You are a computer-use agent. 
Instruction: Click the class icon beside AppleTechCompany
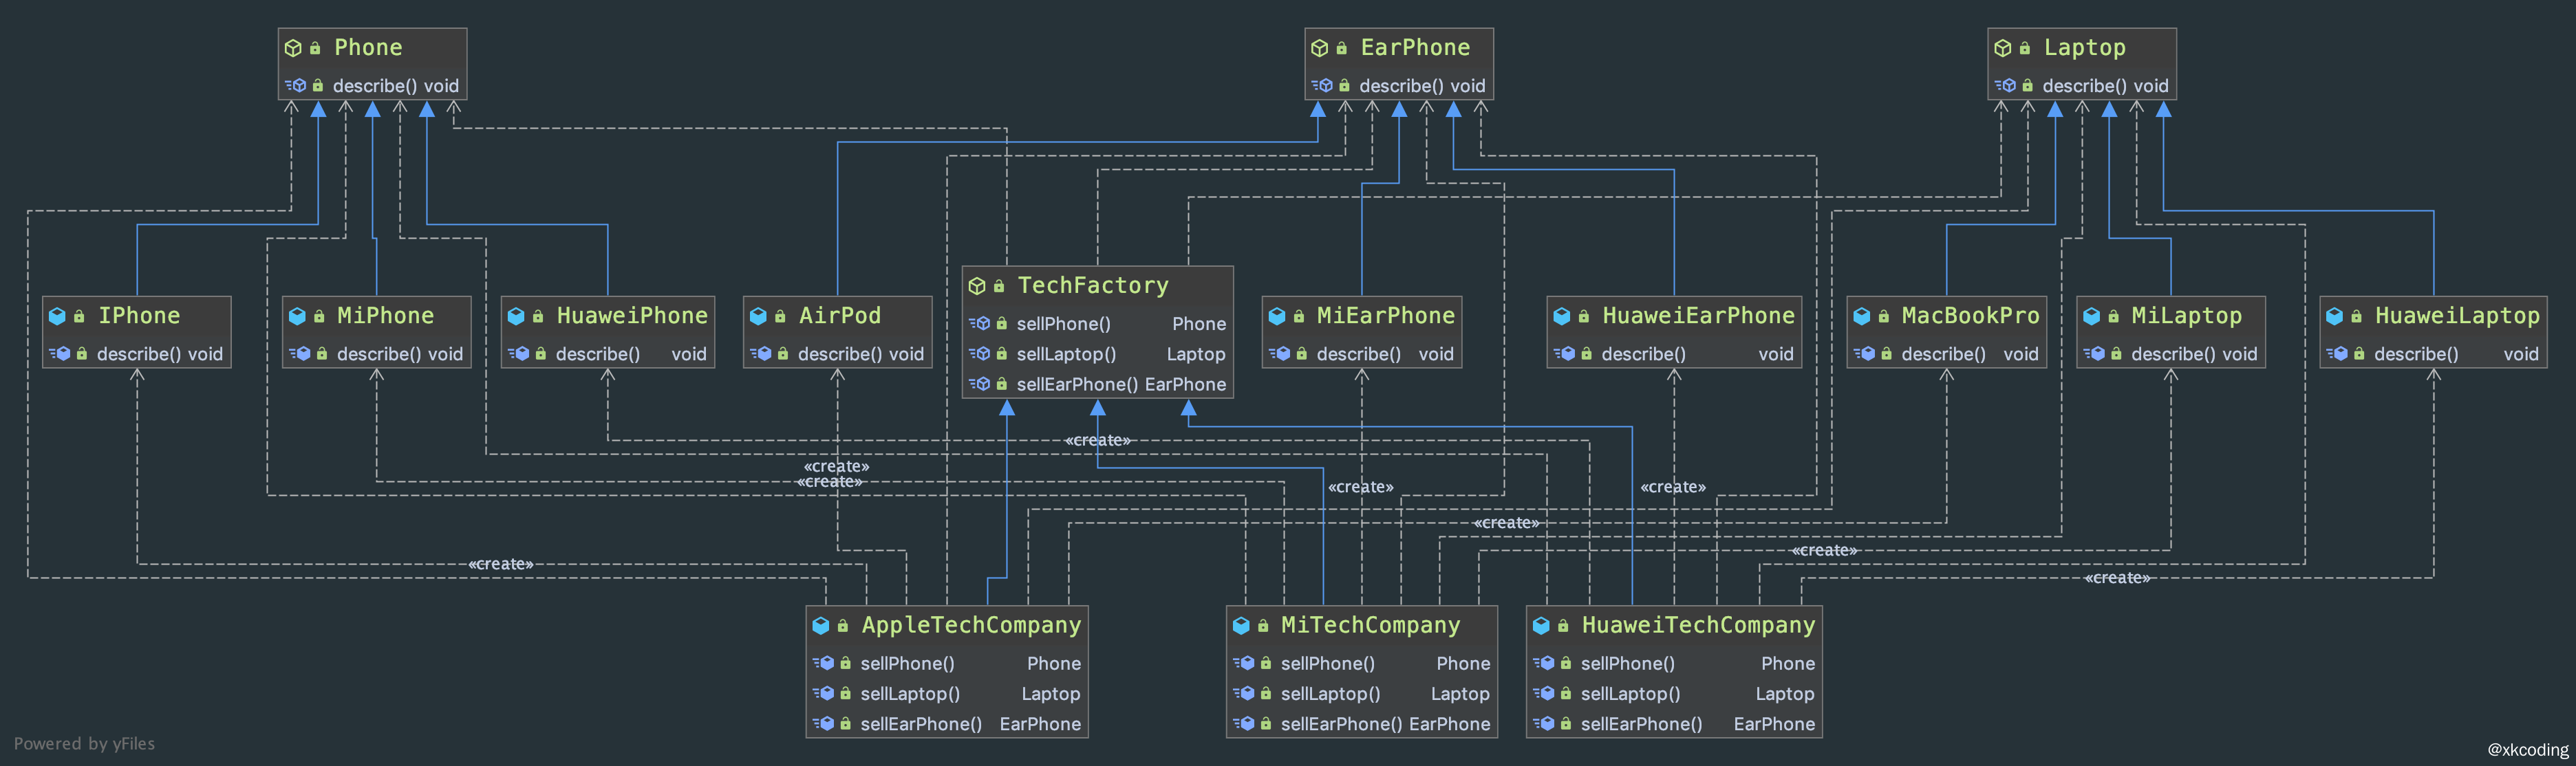point(821,626)
